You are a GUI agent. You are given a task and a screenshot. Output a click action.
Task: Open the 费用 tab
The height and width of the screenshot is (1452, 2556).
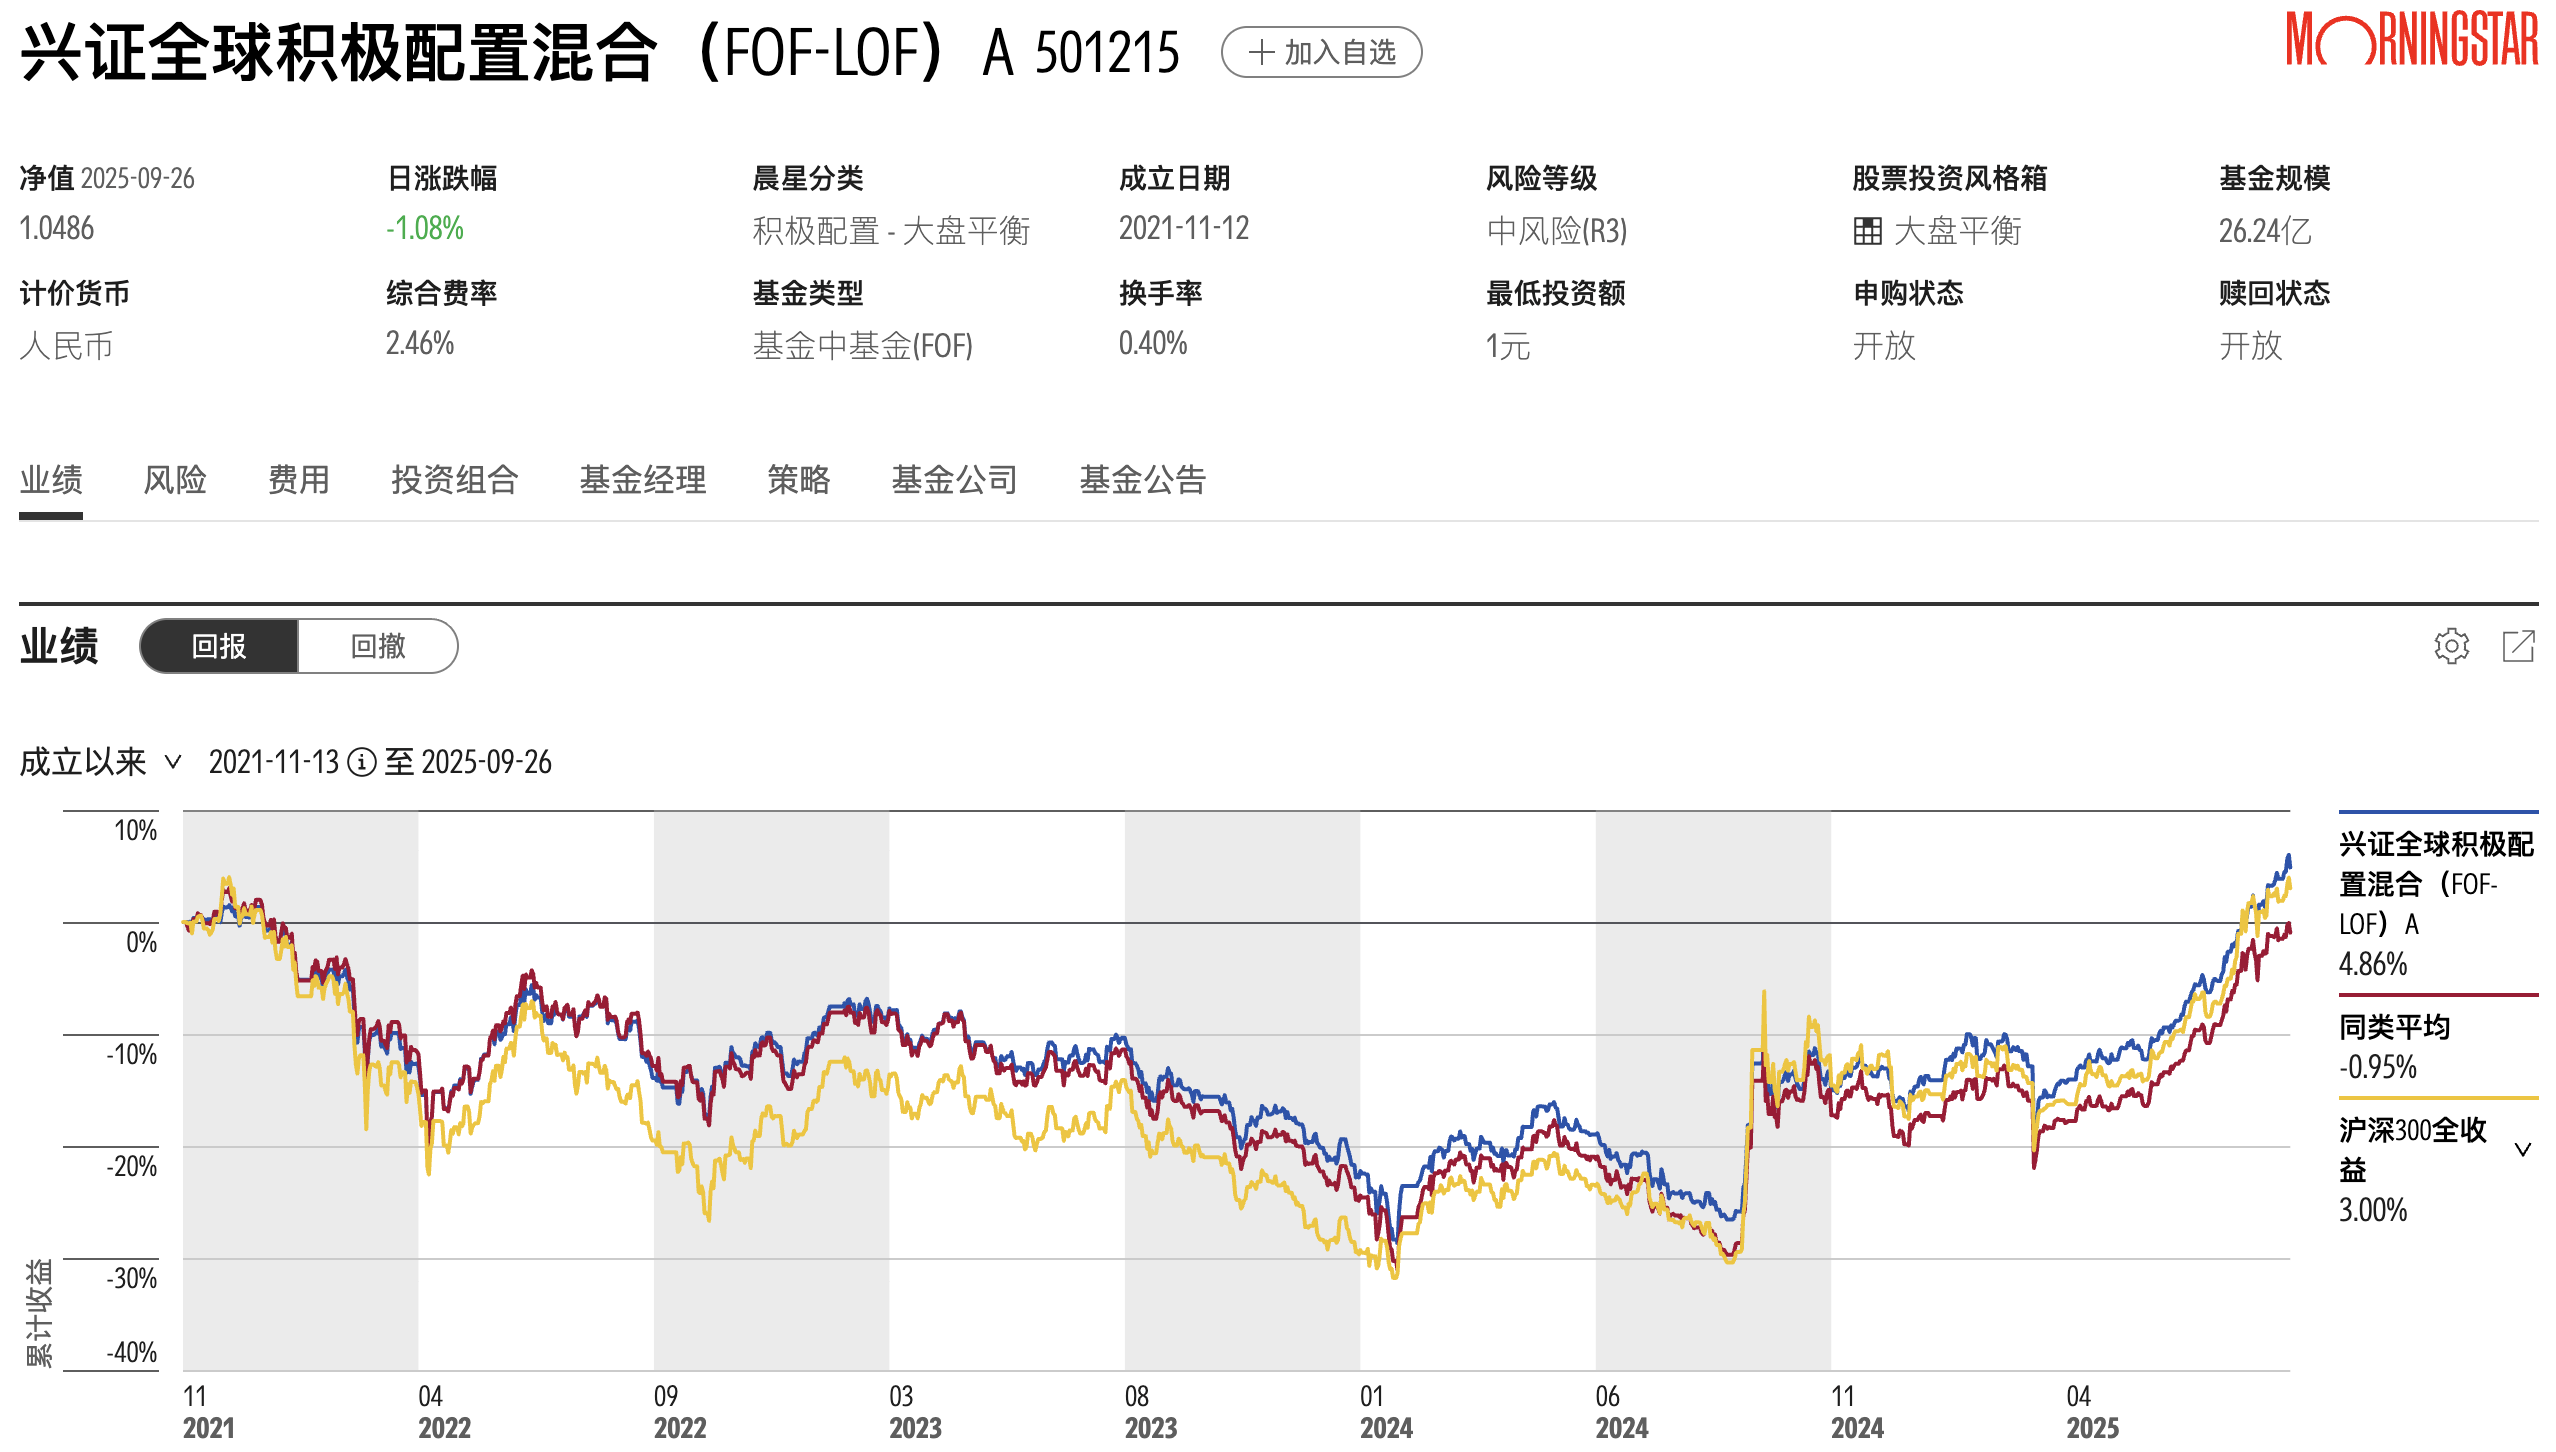click(298, 480)
